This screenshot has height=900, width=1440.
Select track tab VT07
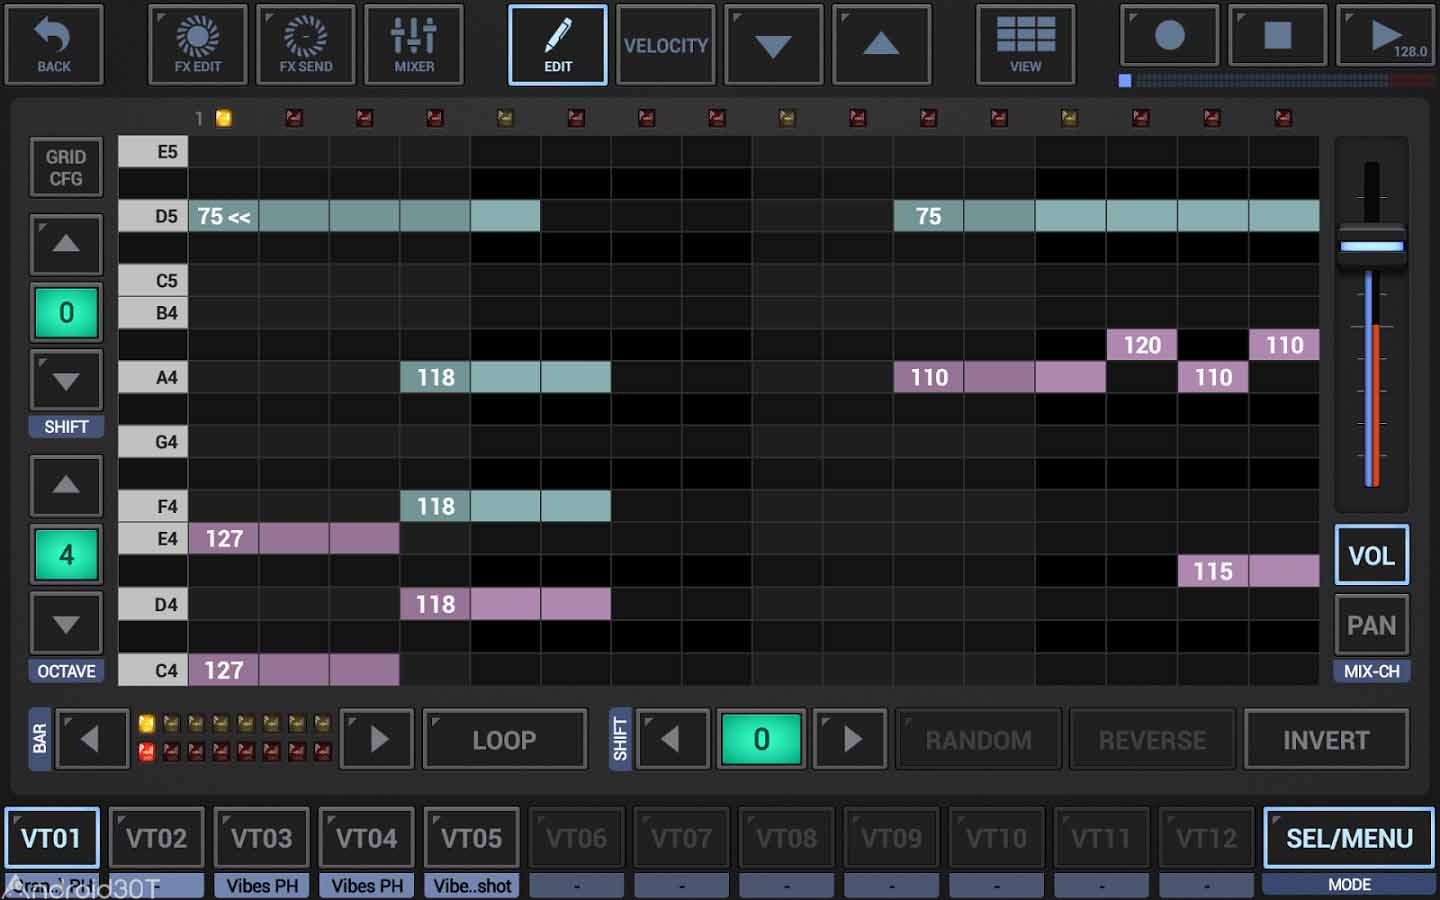(682, 838)
